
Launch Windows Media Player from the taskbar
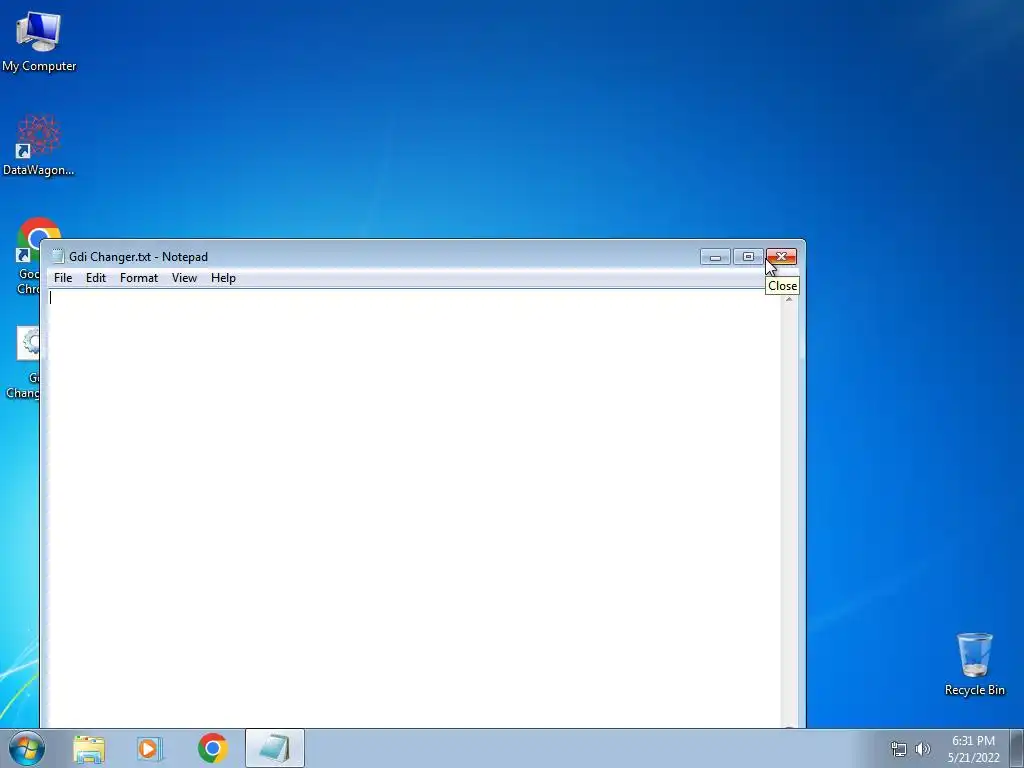[149, 749]
